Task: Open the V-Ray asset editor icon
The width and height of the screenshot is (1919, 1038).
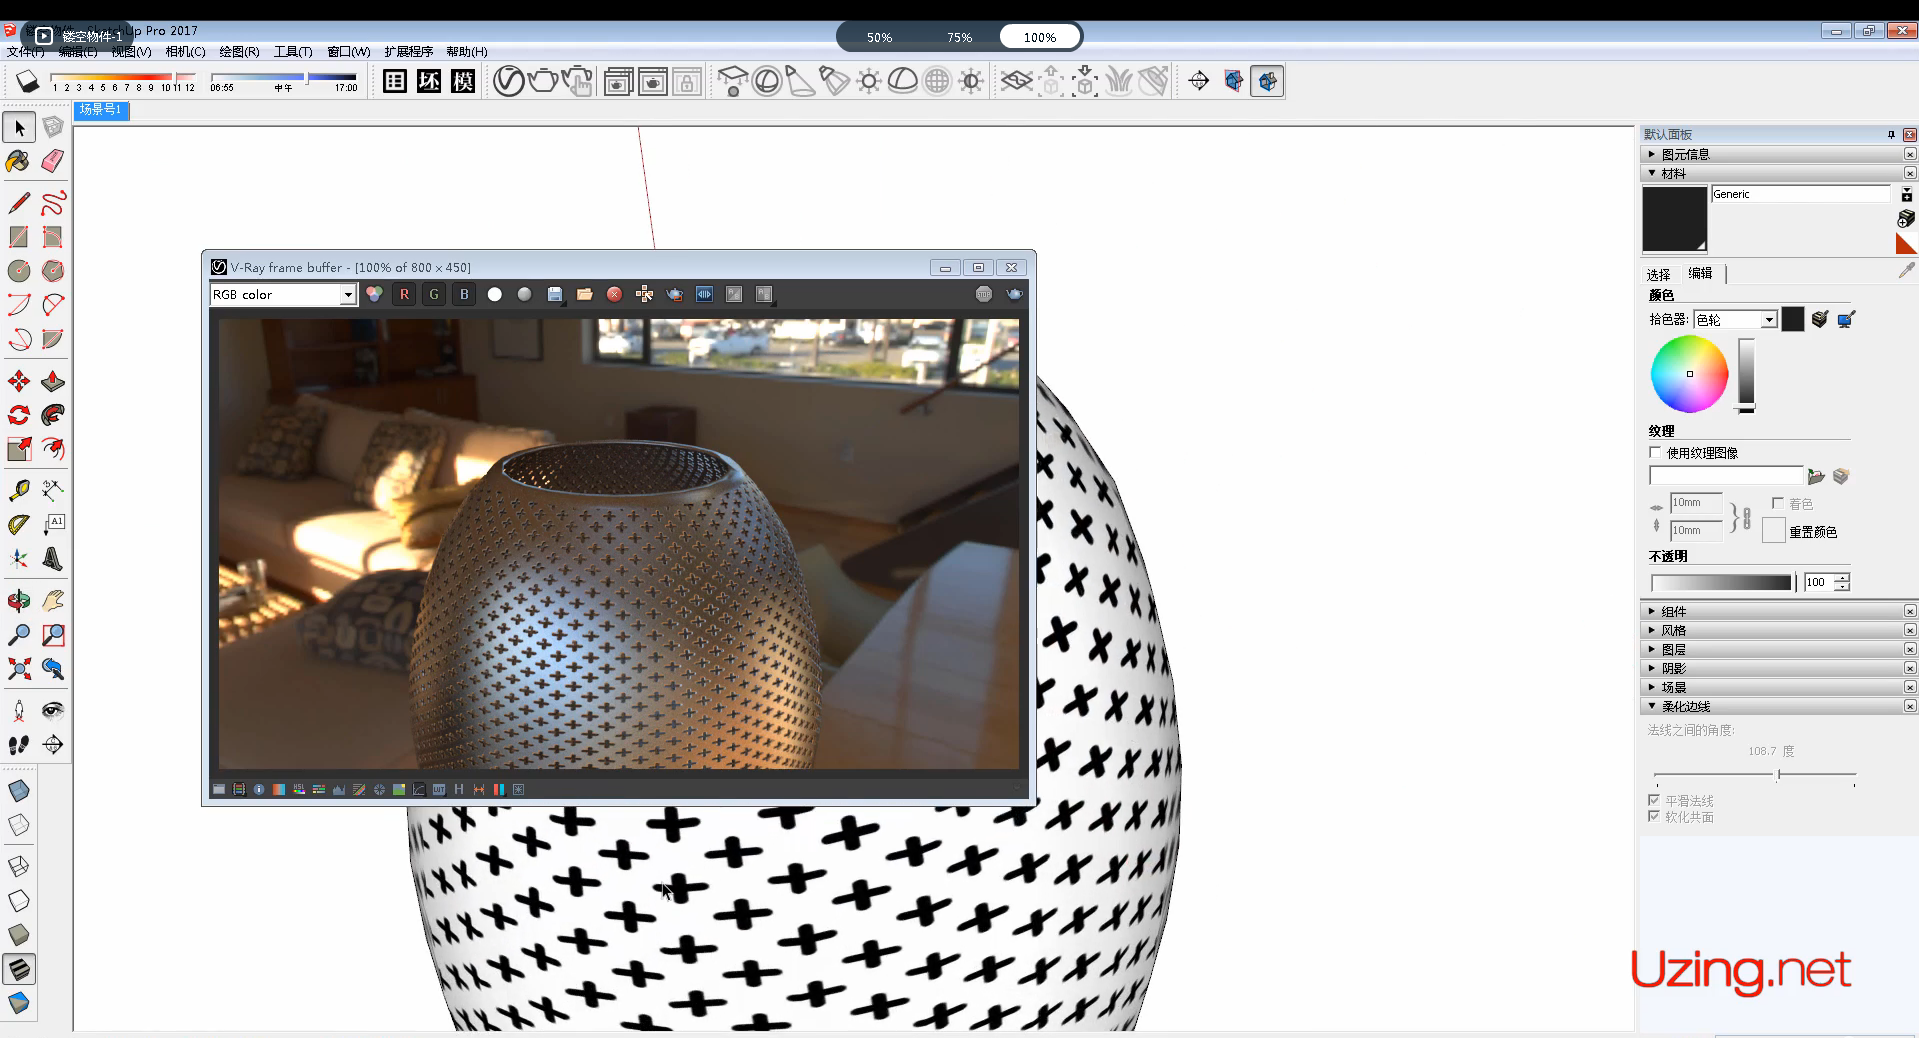Action: [x=508, y=81]
